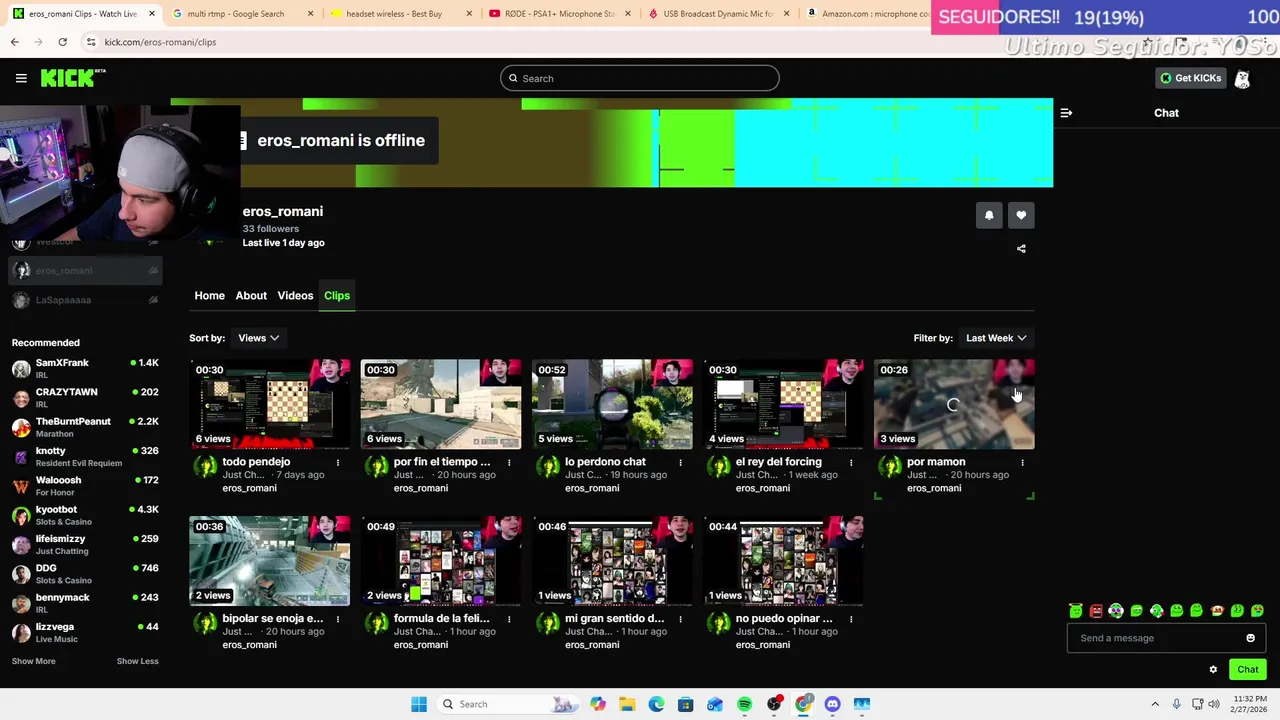Play the 'por fin el tiempo' clip thumbnail
This screenshot has height=720, width=1280.
point(441,404)
